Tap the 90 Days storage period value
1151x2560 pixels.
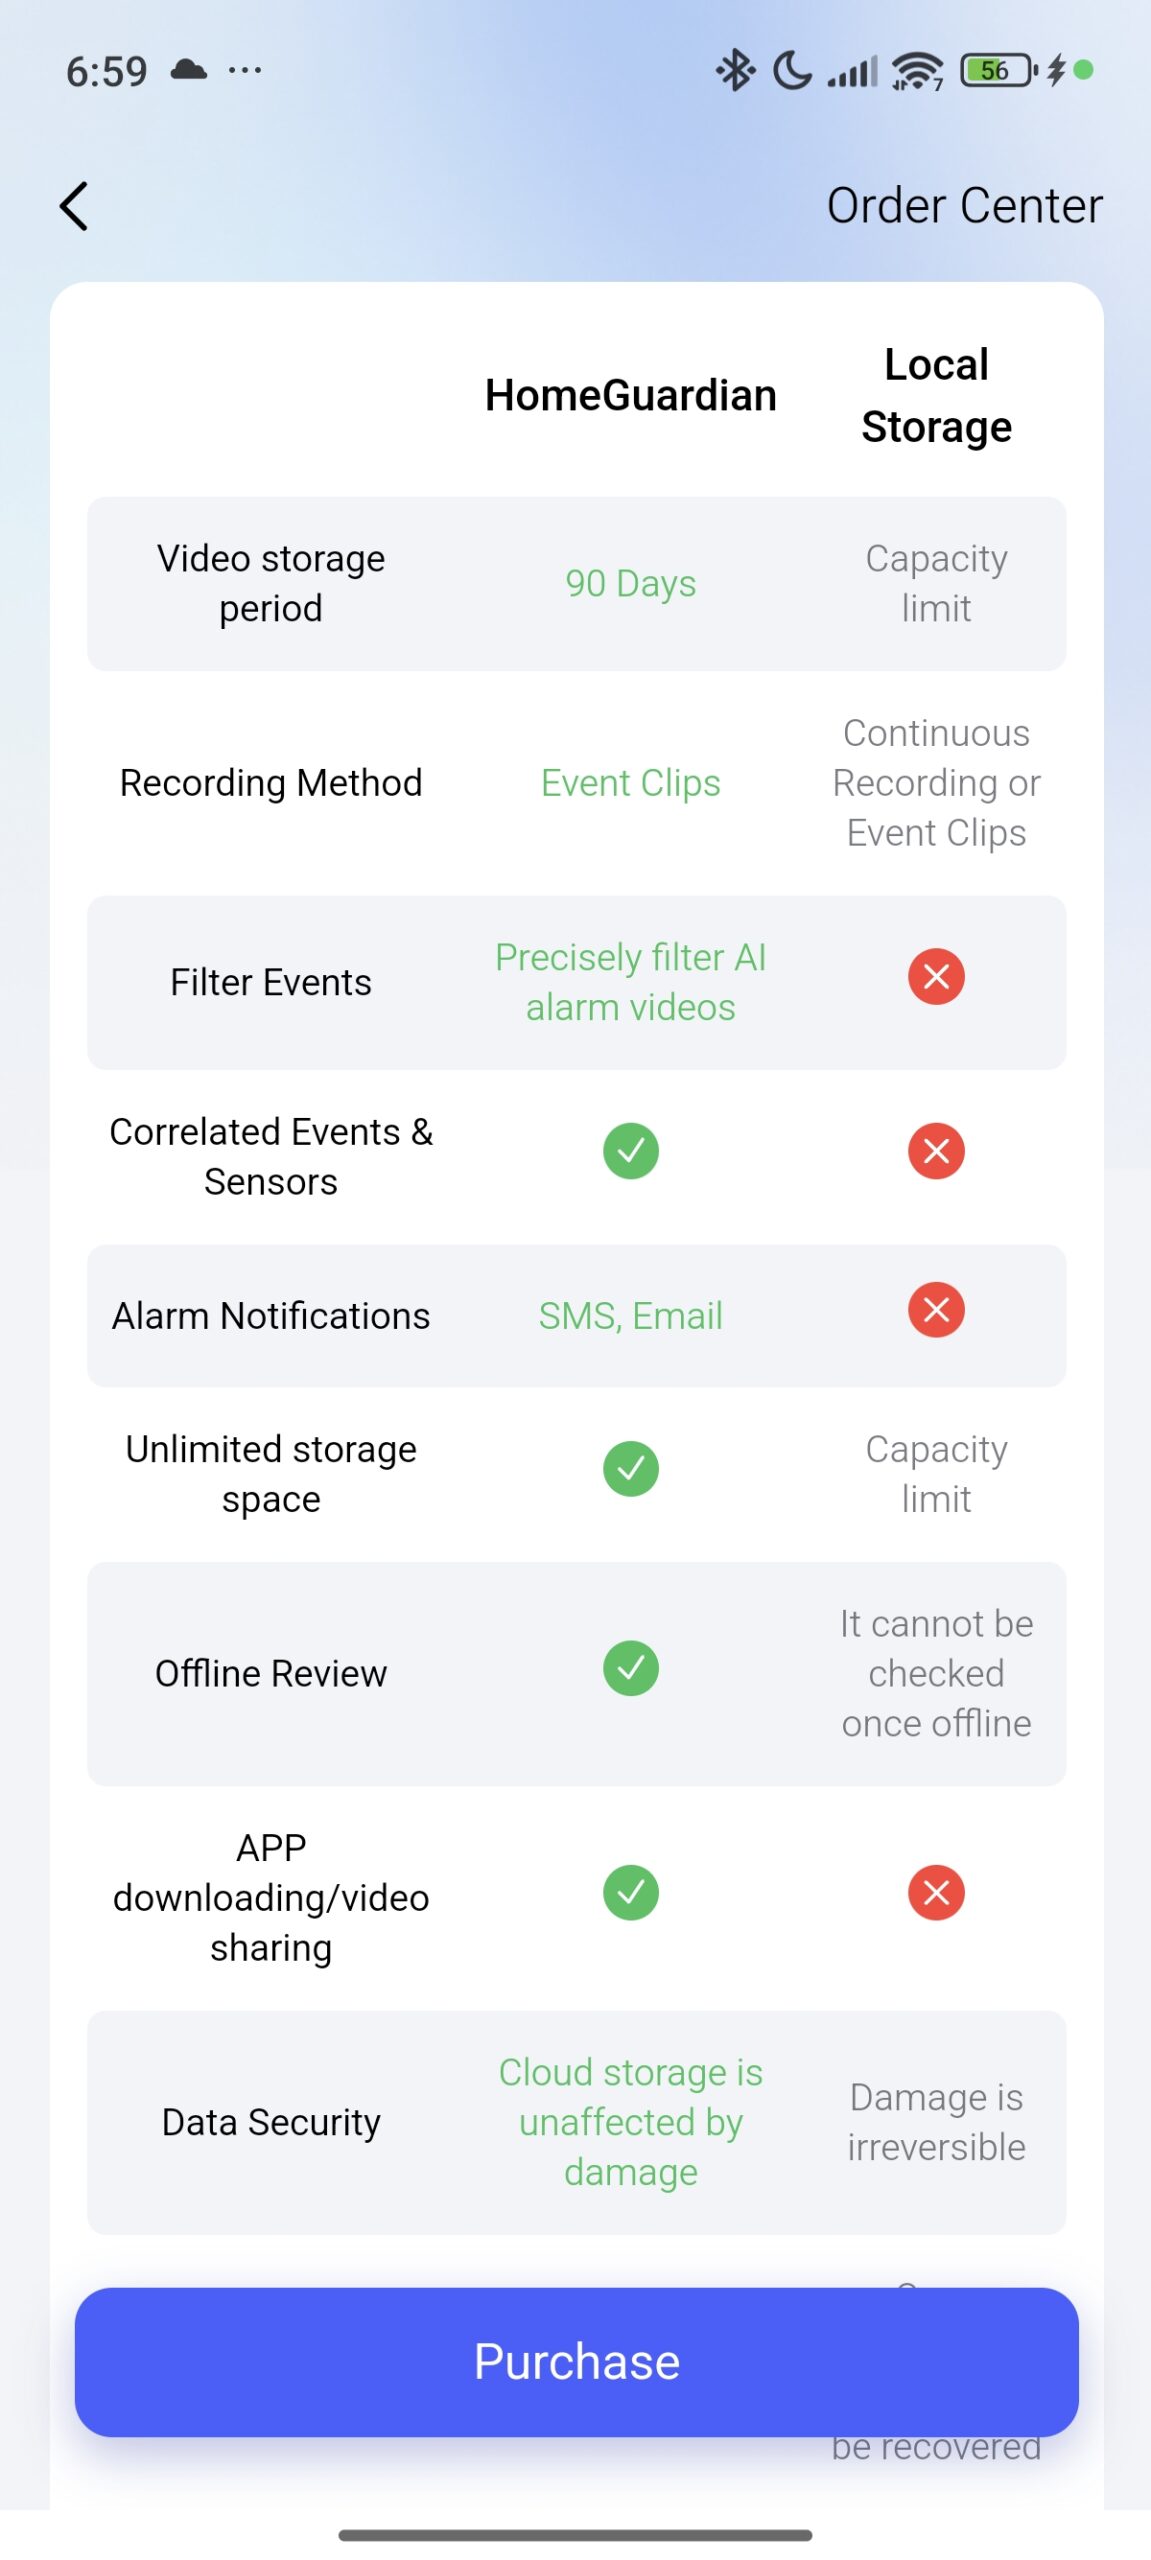point(630,583)
